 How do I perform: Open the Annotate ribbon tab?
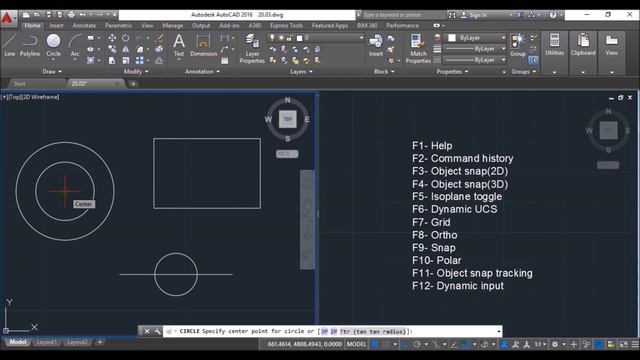(x=84, y=26)
